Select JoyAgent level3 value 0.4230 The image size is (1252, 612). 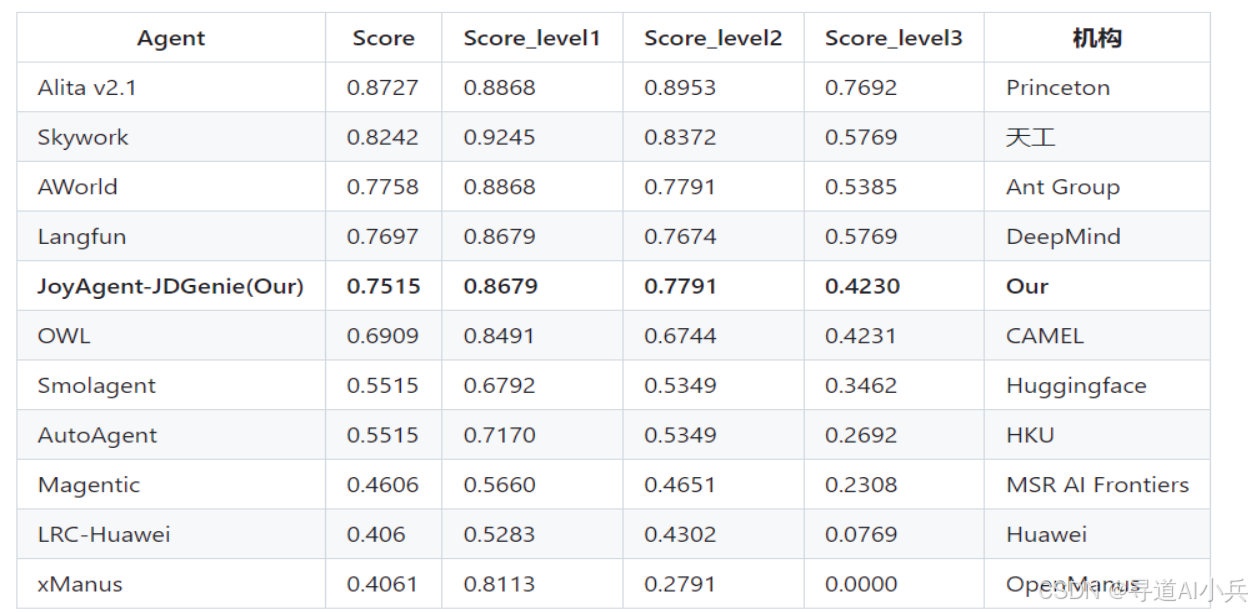click(862, 286)
